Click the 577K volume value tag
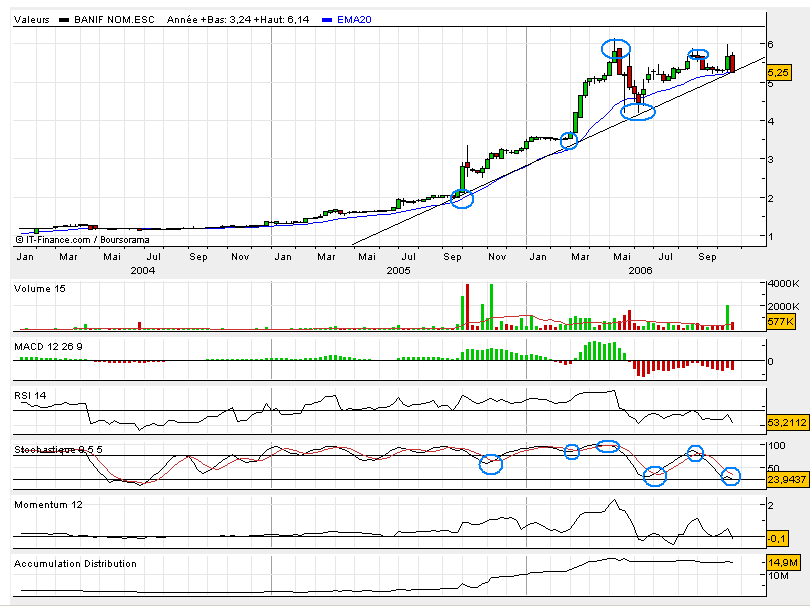 click(780, 321)
